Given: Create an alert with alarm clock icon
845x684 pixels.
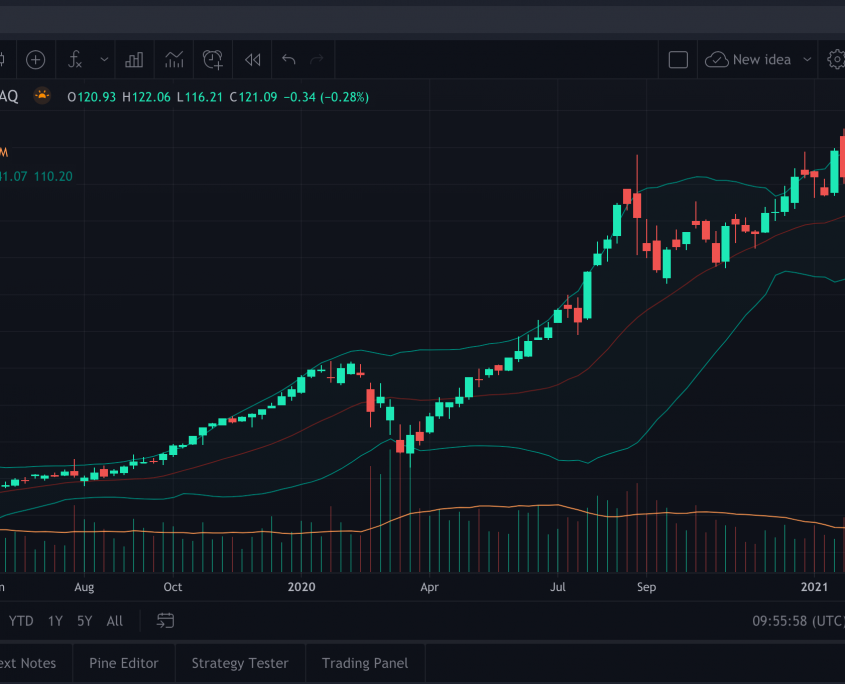Looking at the screenshot, I should coord(212,60).
